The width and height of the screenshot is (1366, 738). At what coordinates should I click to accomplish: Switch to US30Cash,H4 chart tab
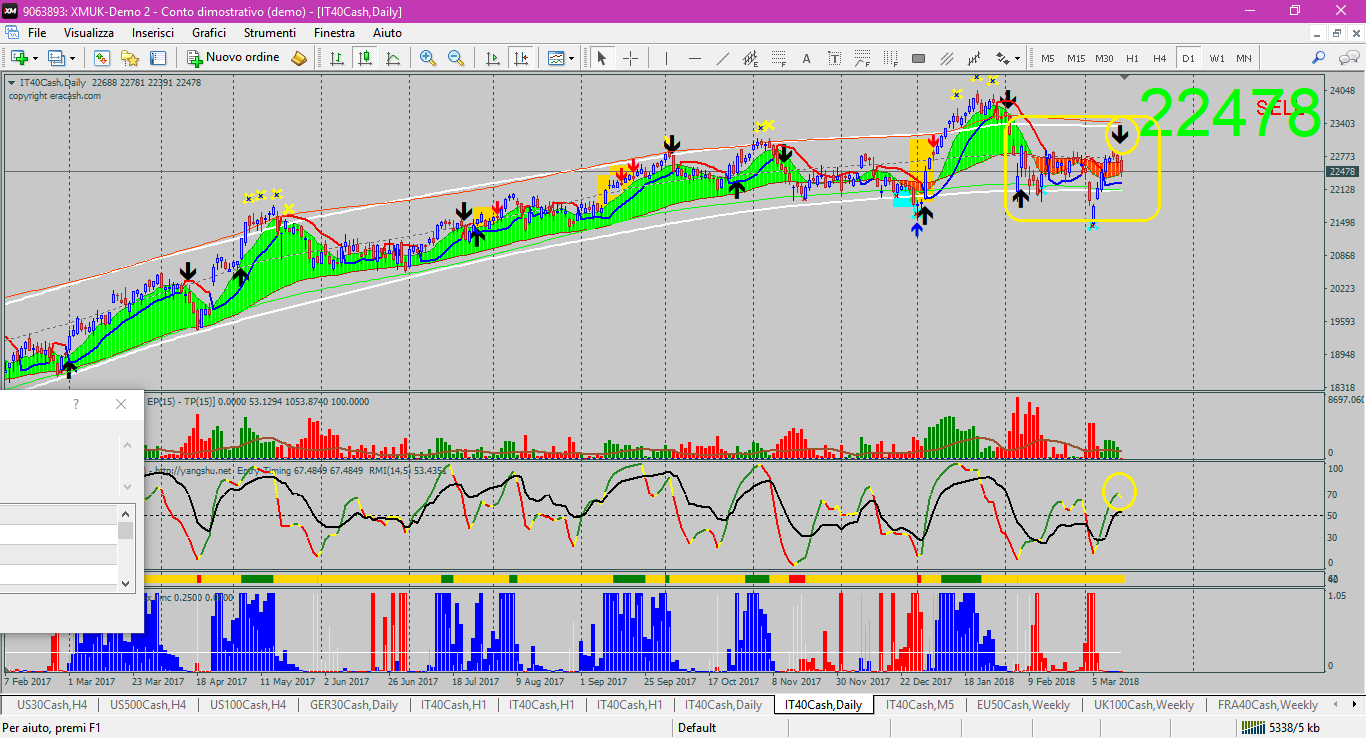pos(52,705)
